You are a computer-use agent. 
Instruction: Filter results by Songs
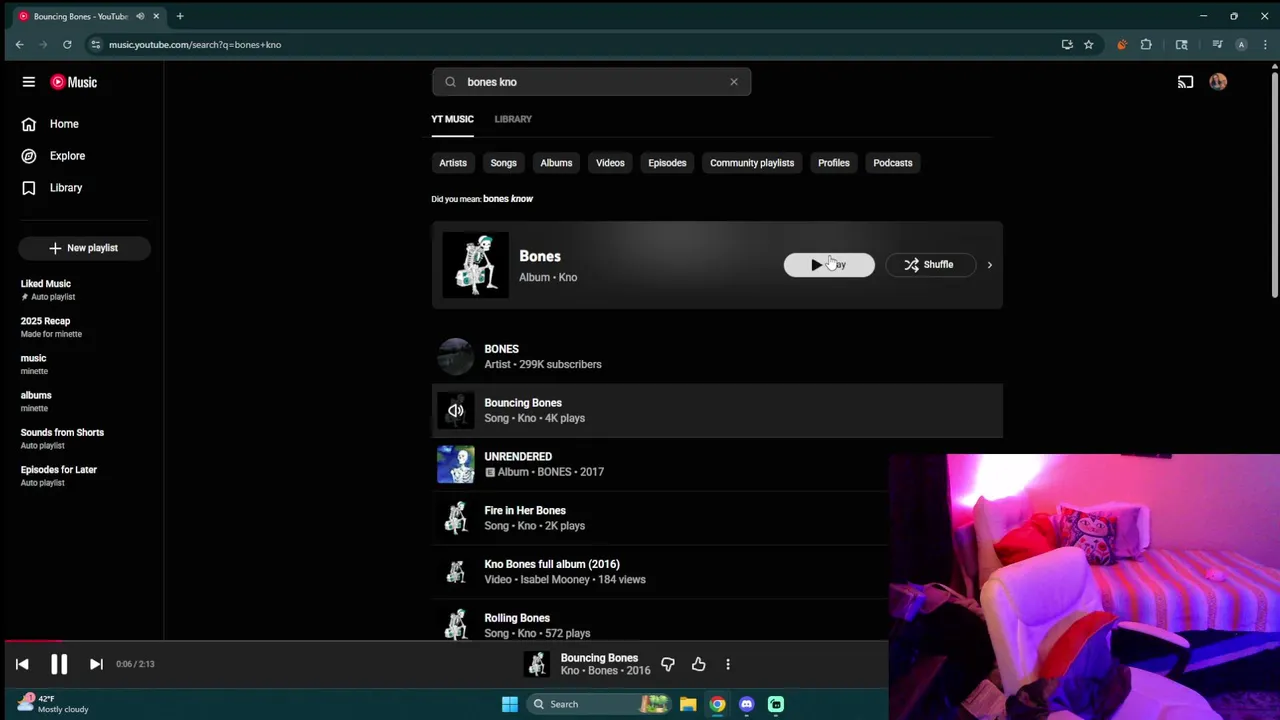(x=503, y=163)
